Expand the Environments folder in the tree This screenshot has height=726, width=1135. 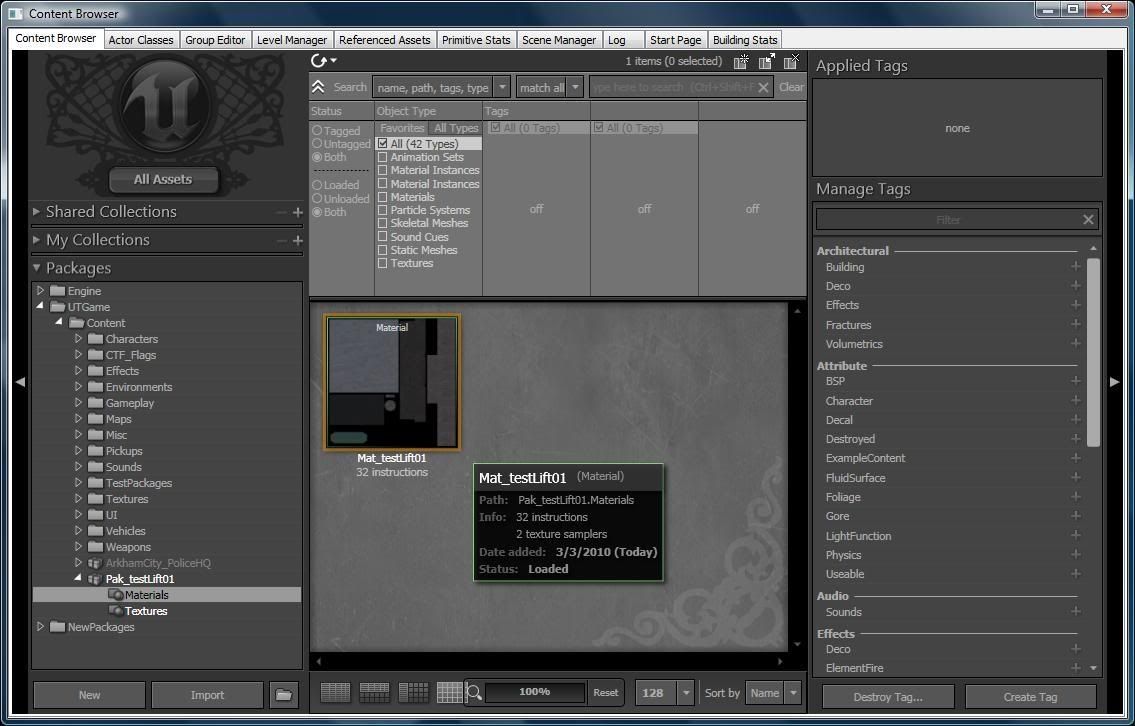point(78,387)
